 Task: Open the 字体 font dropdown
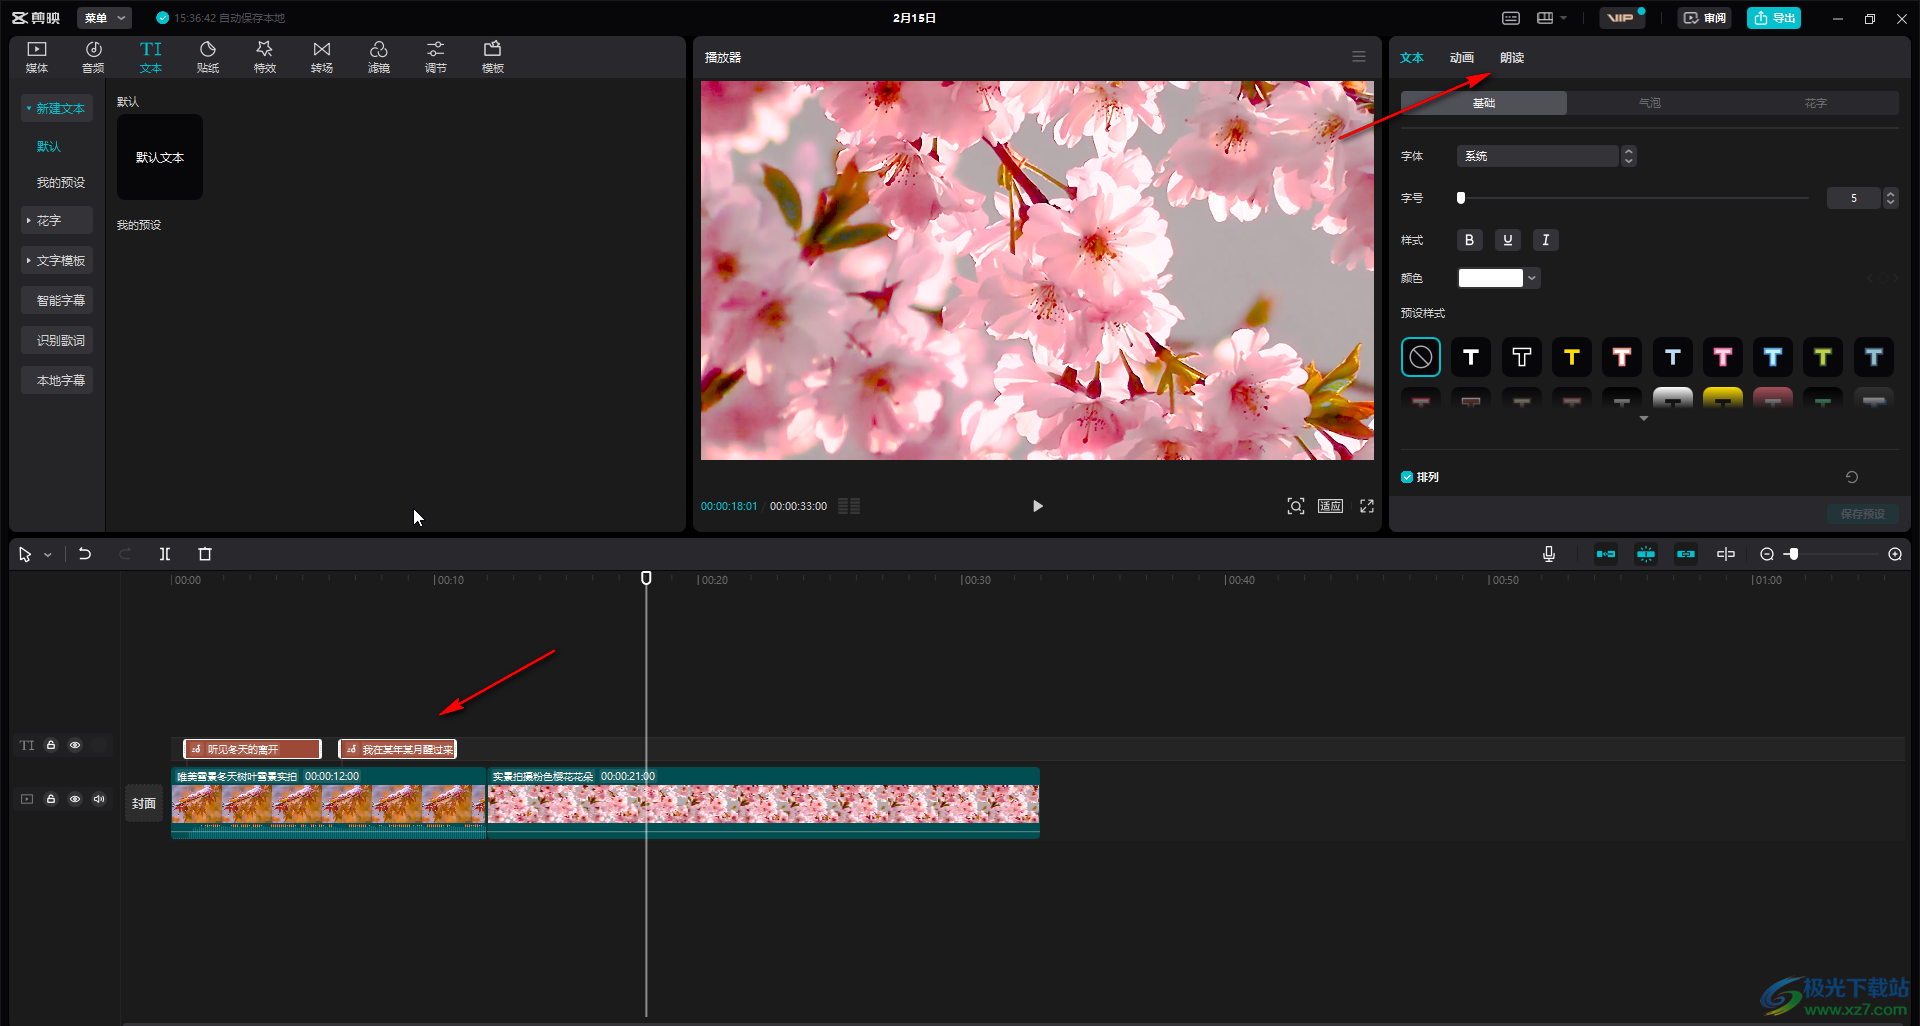(x=1546, y=156)
